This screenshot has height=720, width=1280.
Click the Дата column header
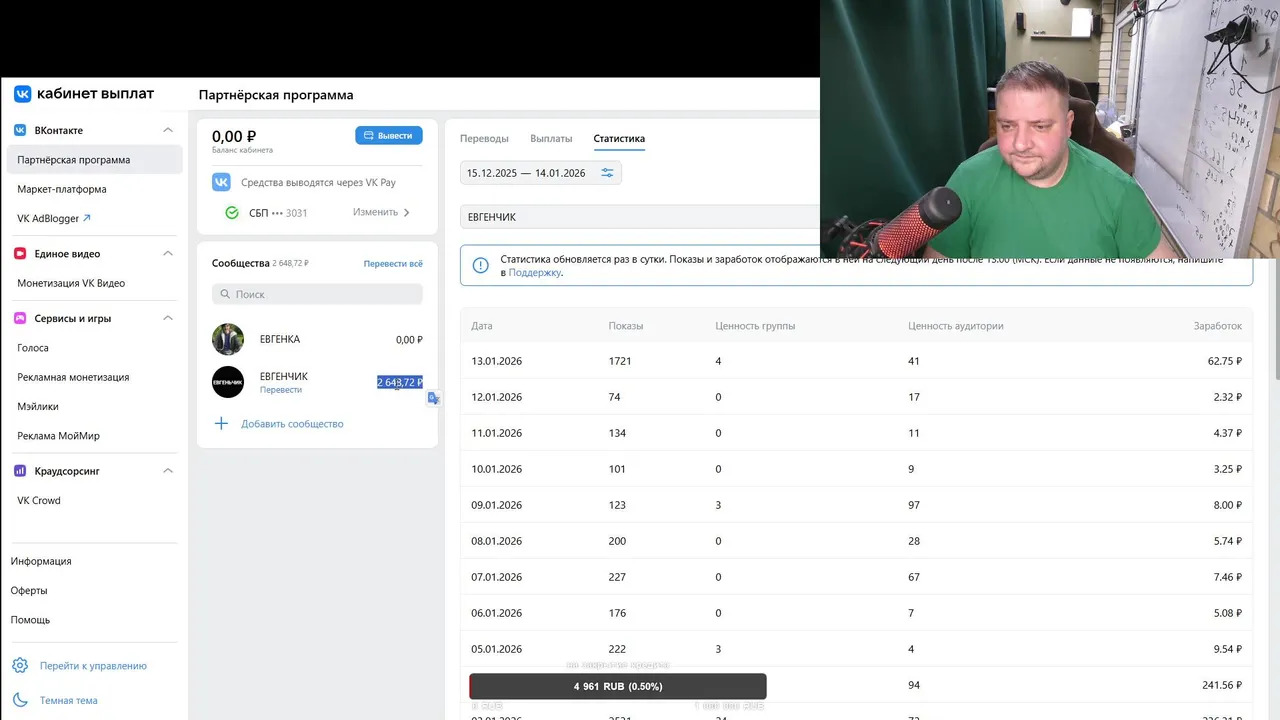coord(482,326)
